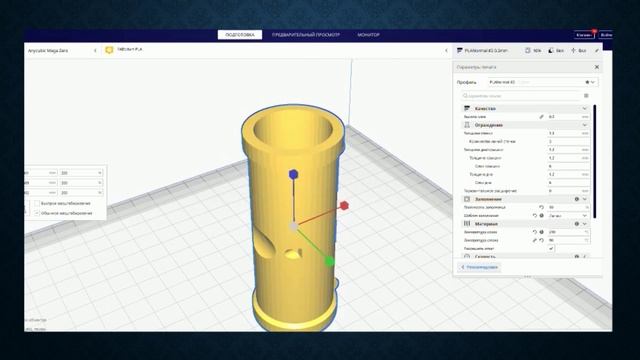This screenshot has width=640, height=360.
Task: Expand the Скорость section chevron
Action: (x=584, y=256)
